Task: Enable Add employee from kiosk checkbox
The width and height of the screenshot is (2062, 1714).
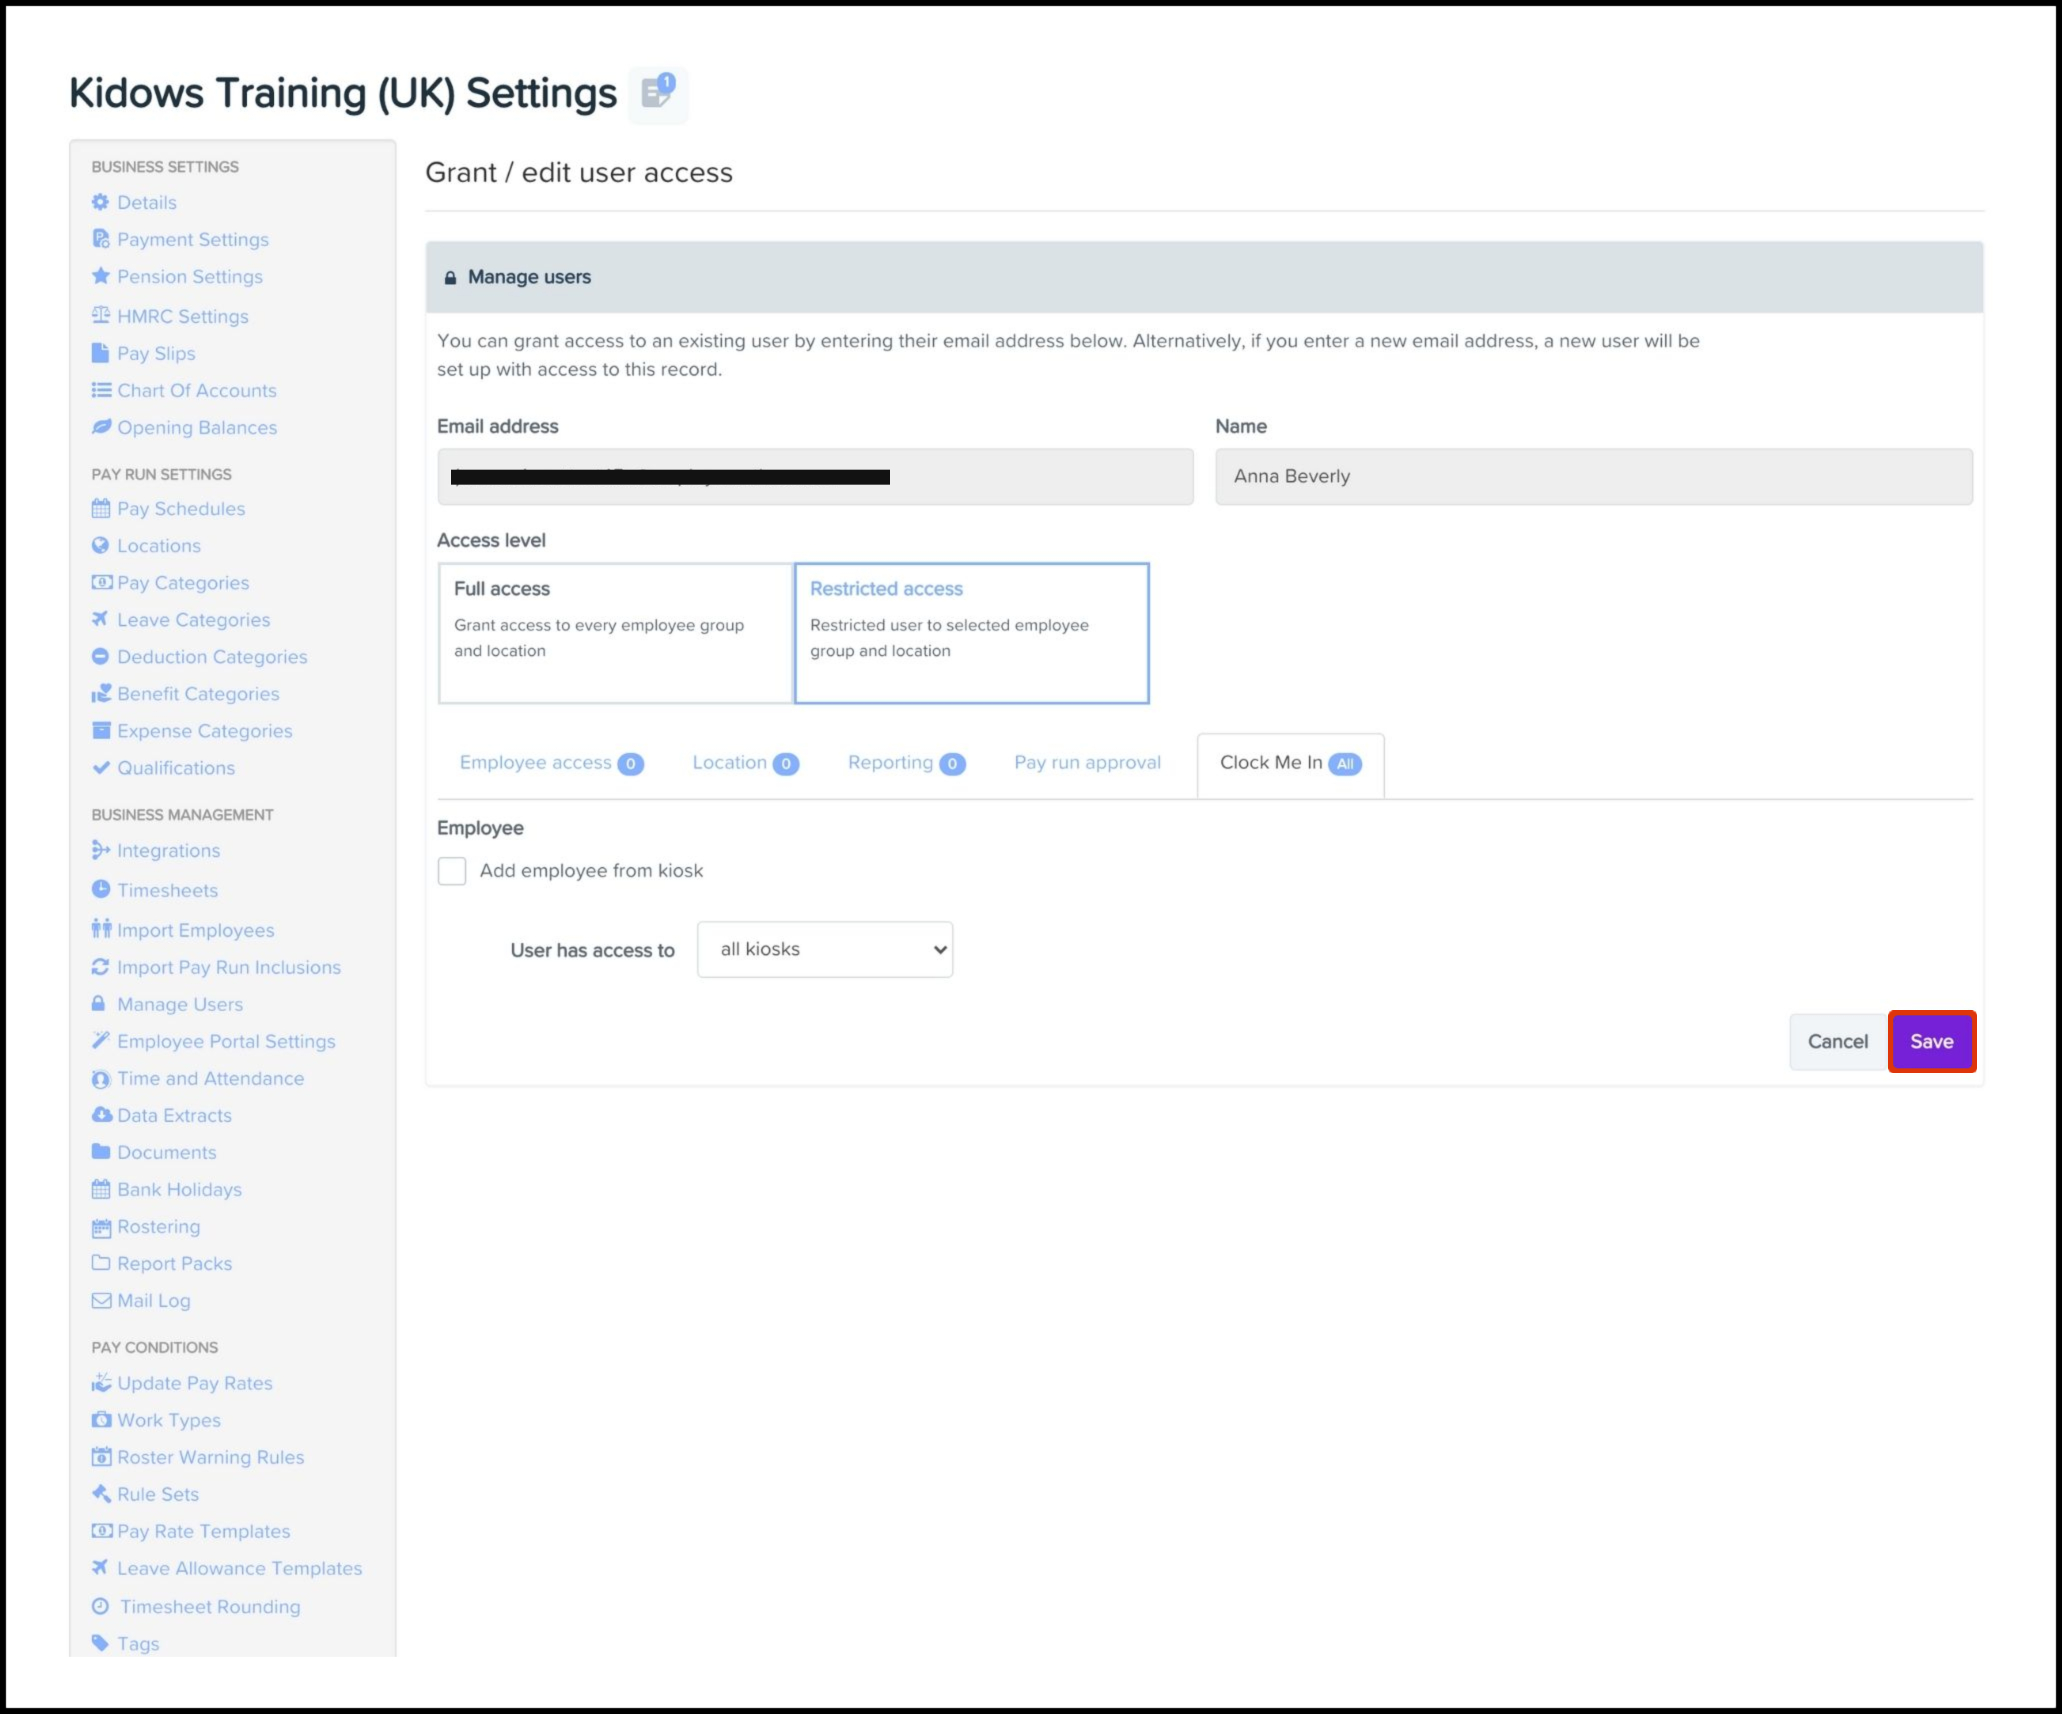Action: [x=452, y=871]
